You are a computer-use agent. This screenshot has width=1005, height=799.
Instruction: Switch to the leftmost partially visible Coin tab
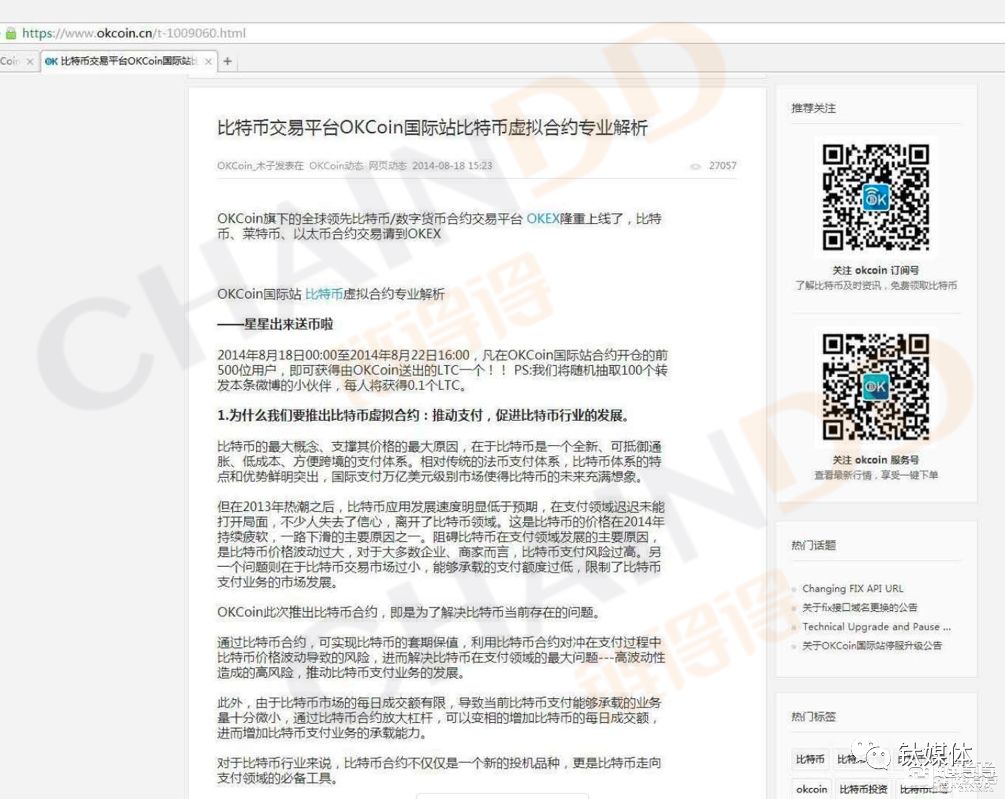coord(10,61)
